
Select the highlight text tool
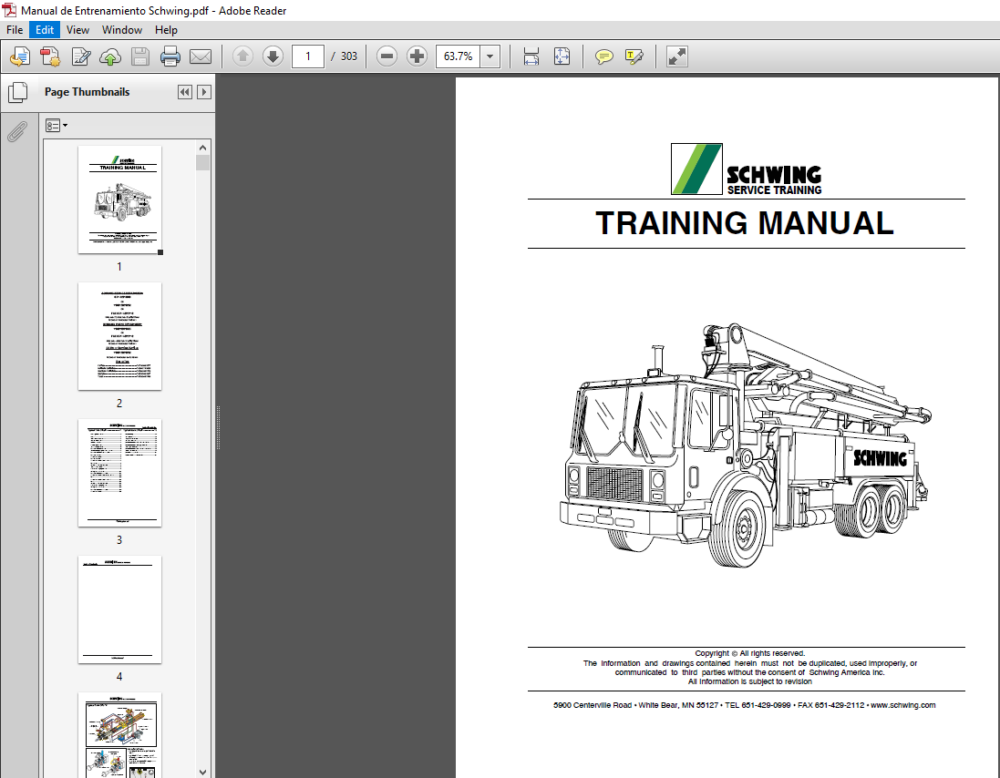click(x=634, y=57)
